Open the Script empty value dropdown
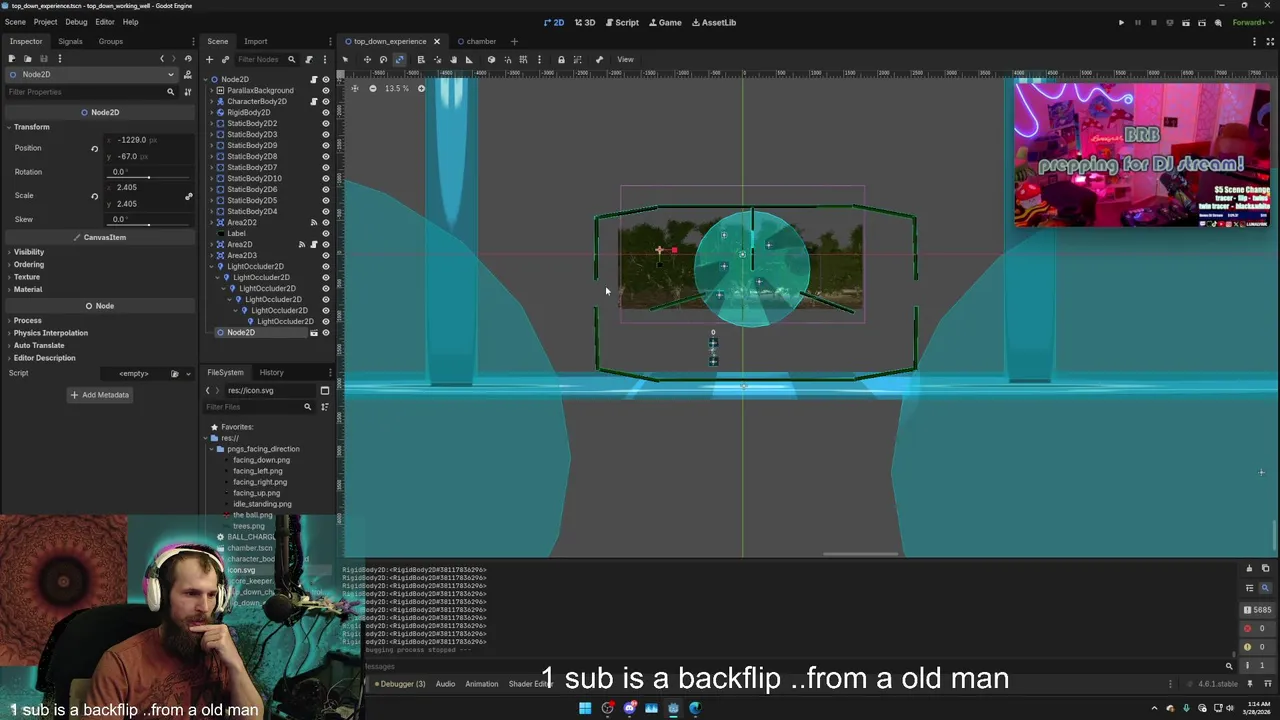1280x720 pixels. point(188,373)
